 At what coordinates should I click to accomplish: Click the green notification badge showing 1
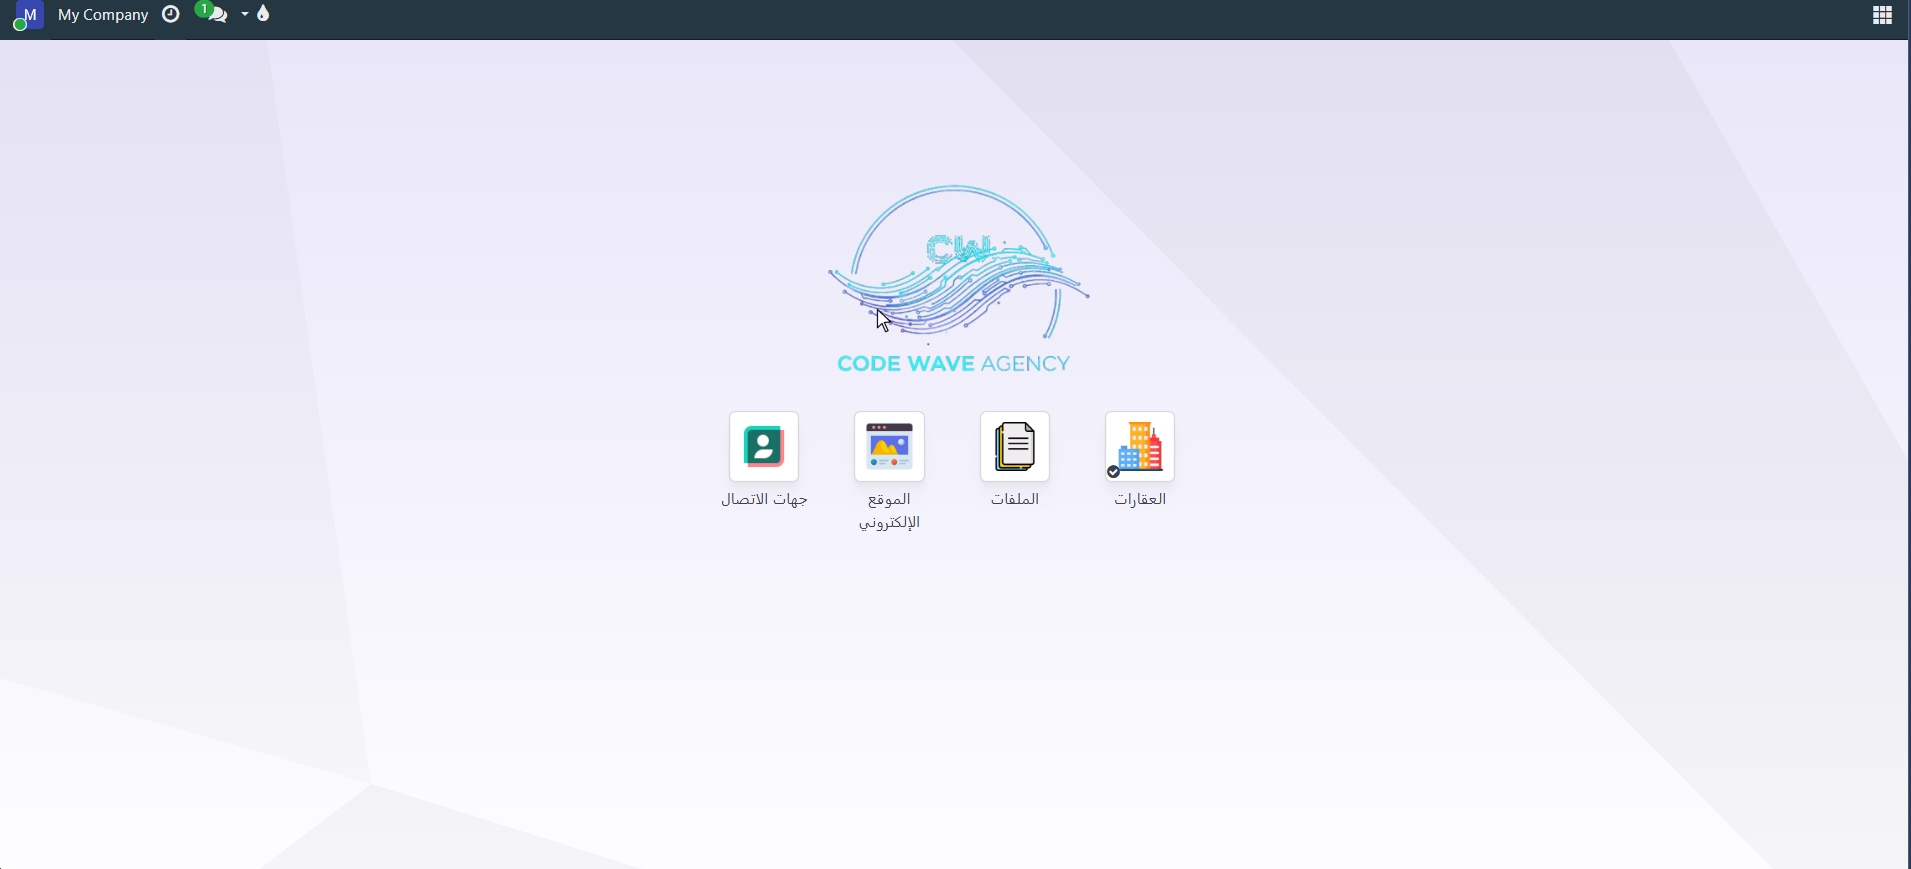tap(203, 9)
